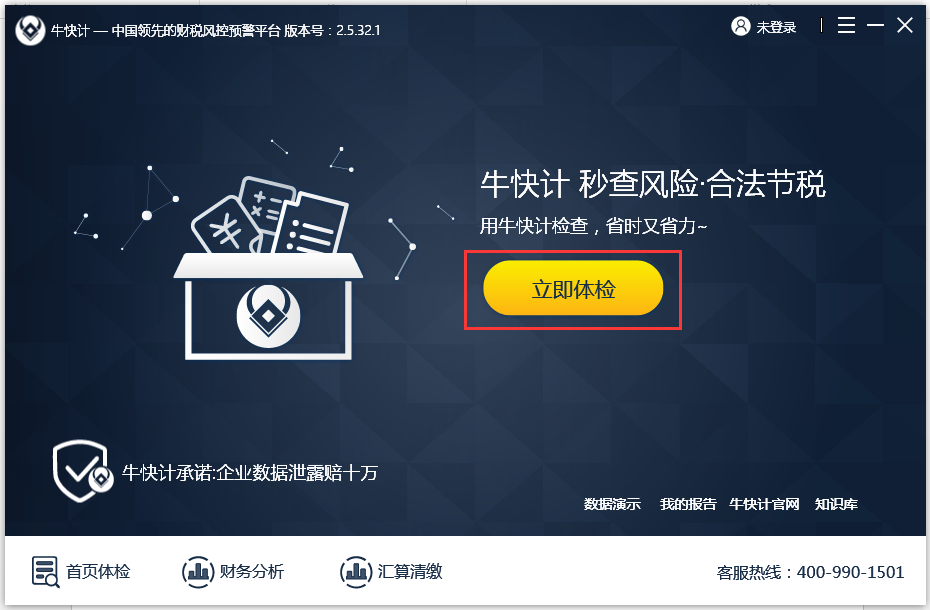Close the 牛快计 window
Viewport: 930px width, 610px height.
click(904, 25)
